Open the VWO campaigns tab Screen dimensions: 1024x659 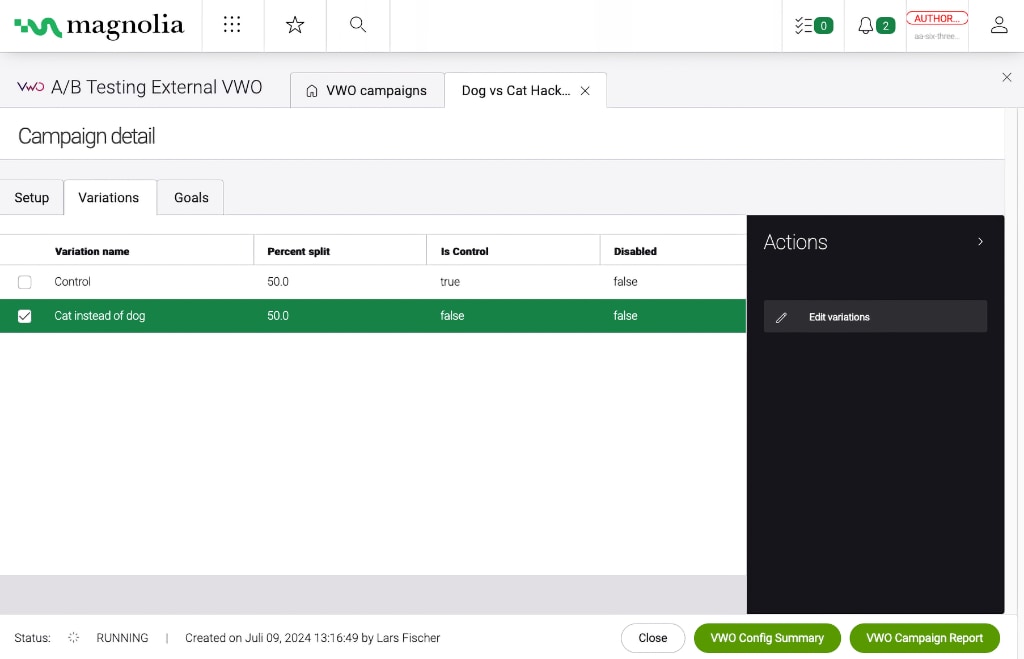point(366,91)
